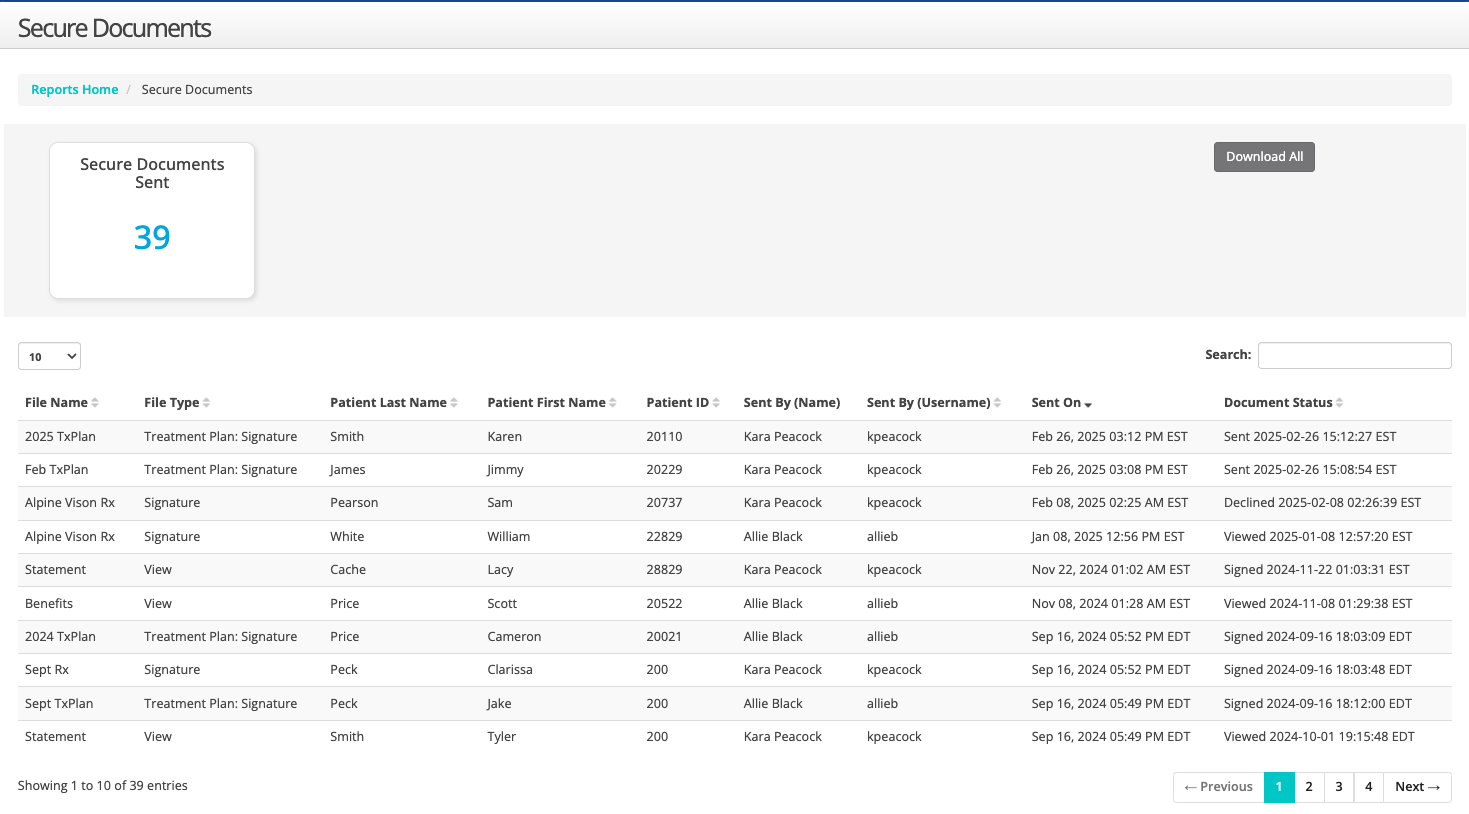Click Feb 26, 2025 03:08 PM EST date
Image resolution: width=1469 pixels, height=814 pixels.
click(1110, 470)
